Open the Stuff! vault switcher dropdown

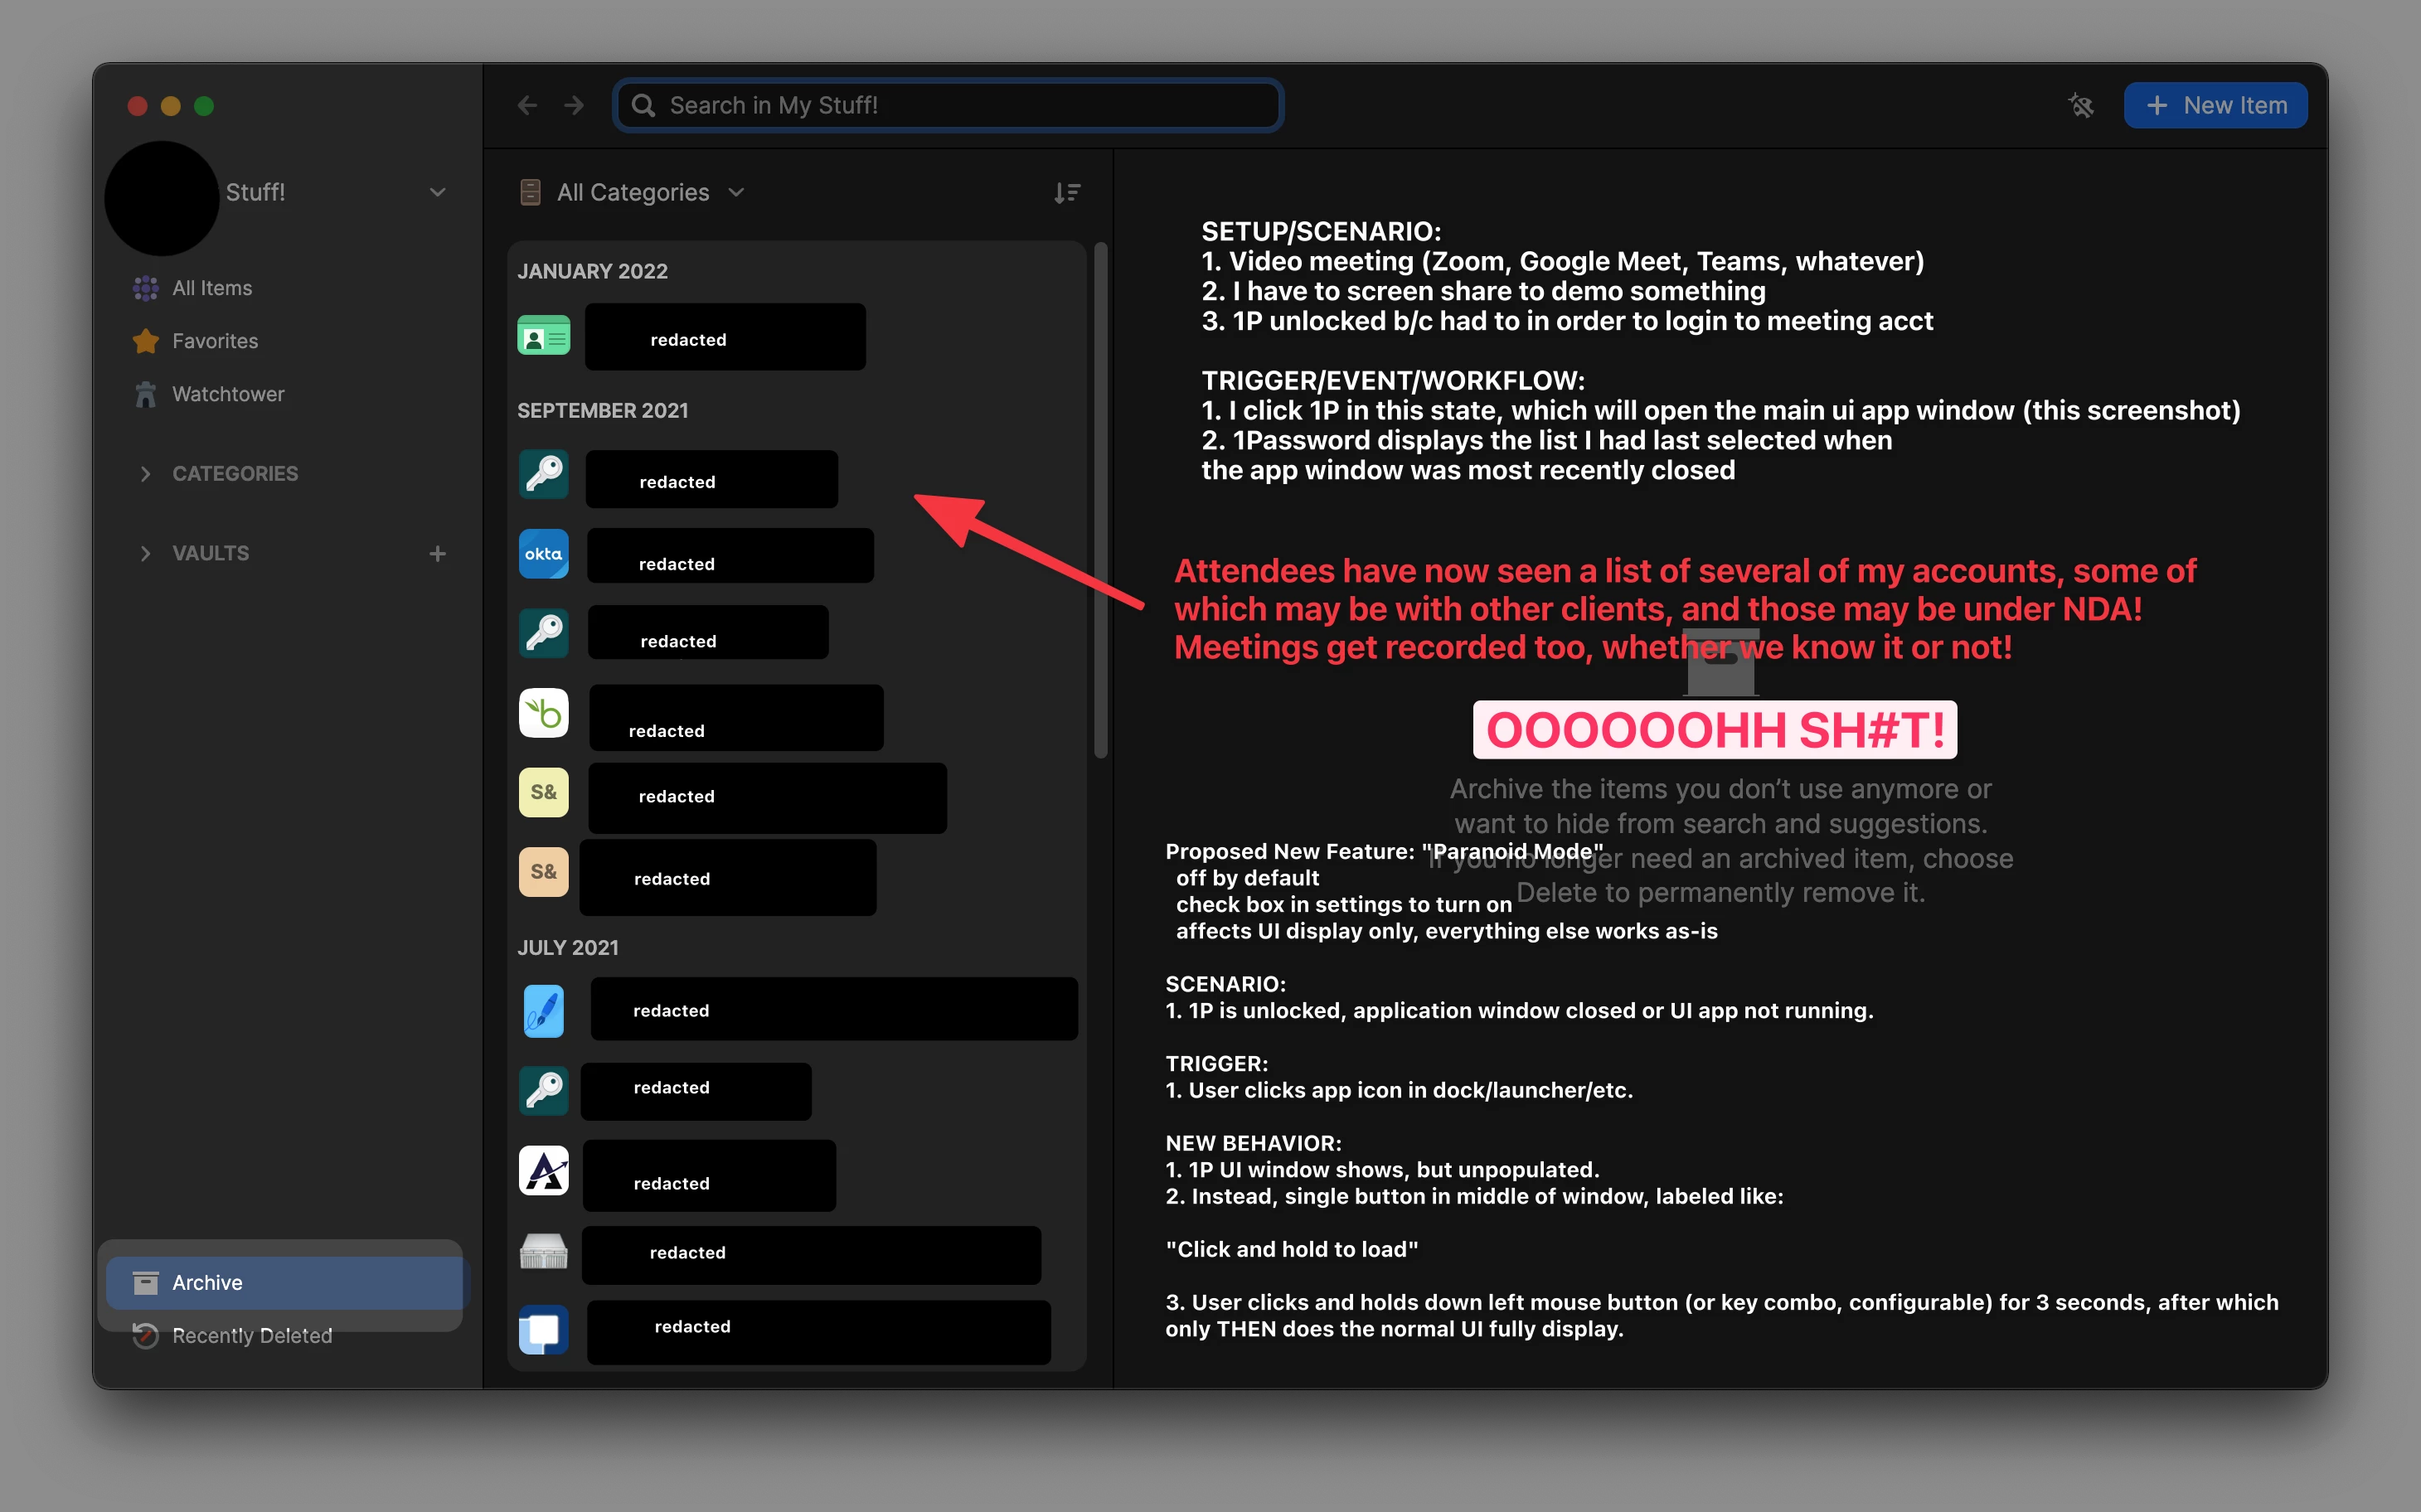click(437, 192)
